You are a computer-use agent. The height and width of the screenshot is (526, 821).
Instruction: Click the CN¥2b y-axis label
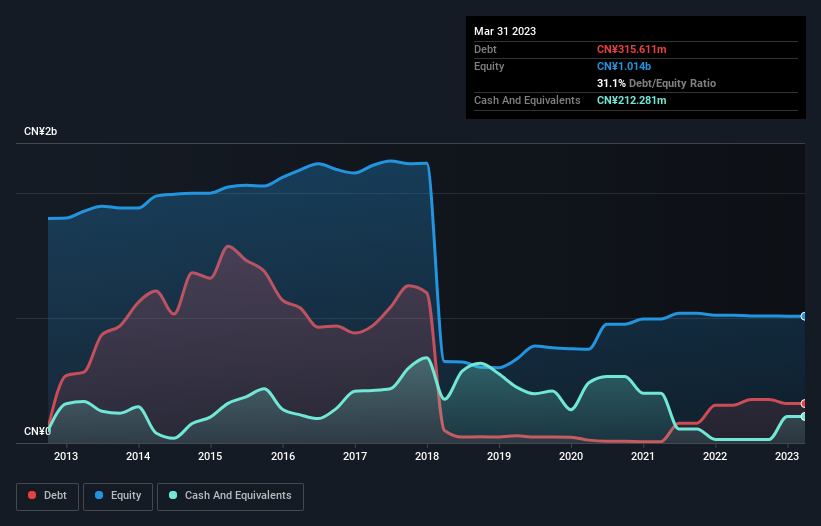(x=41, y=132)
